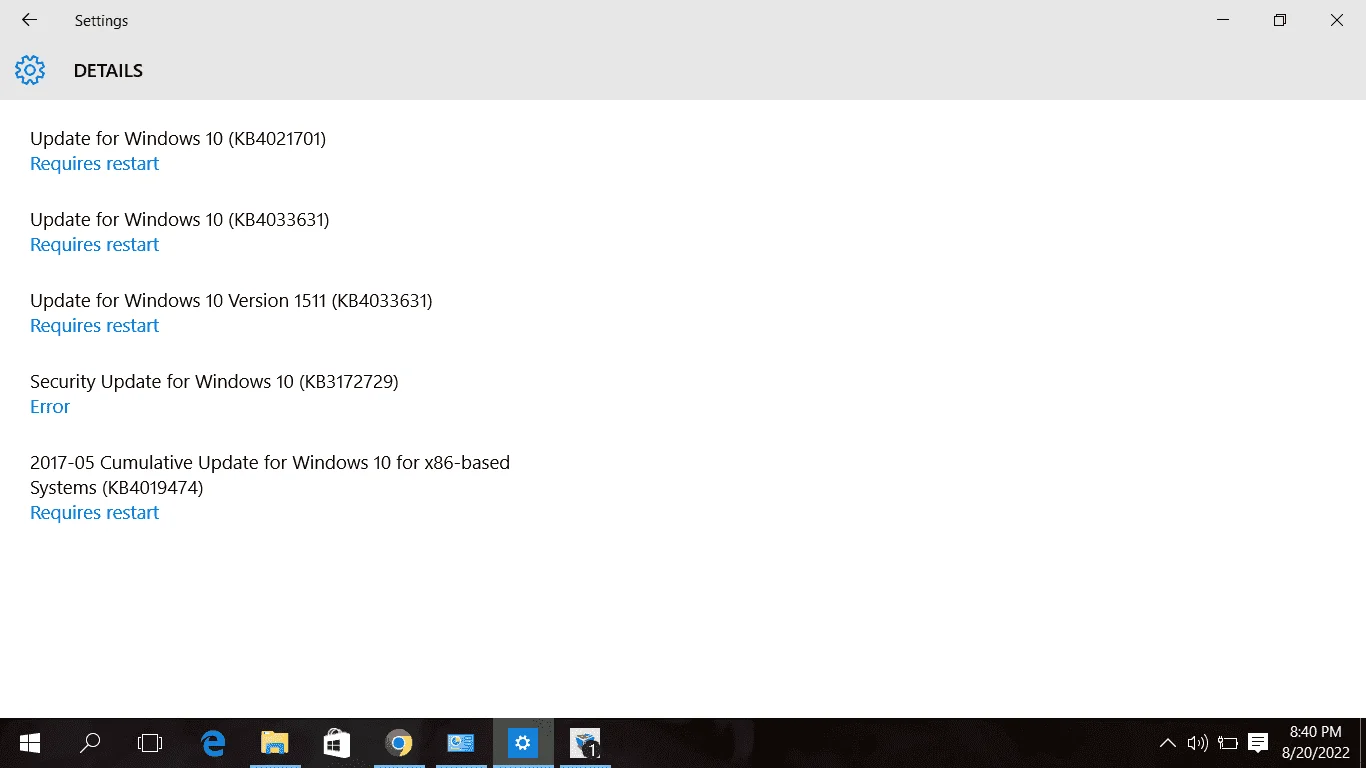Close the Settings window
This screenshot has height=768, width=1366.
click(x=1337, y=20)
